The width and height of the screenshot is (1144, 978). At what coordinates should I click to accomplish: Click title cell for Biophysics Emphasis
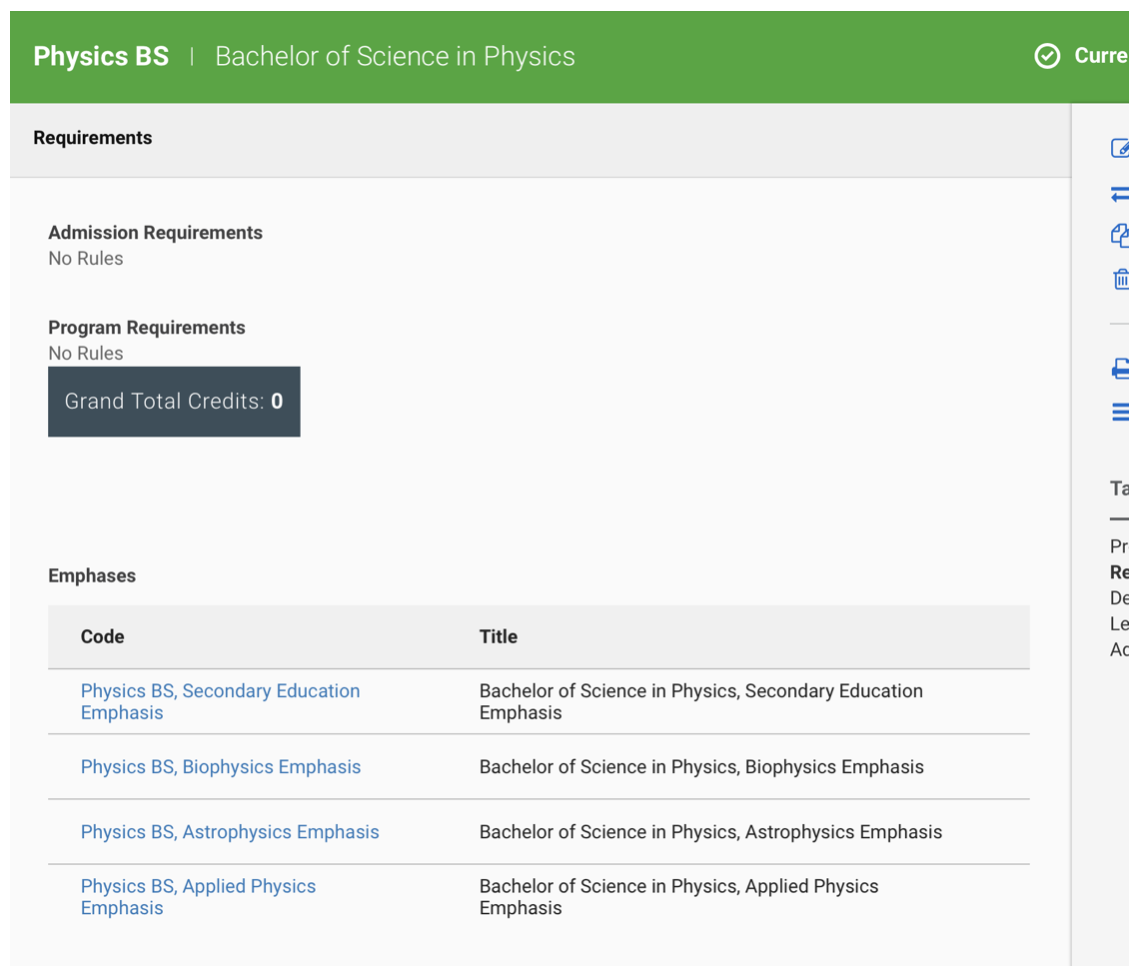(701, 766)
